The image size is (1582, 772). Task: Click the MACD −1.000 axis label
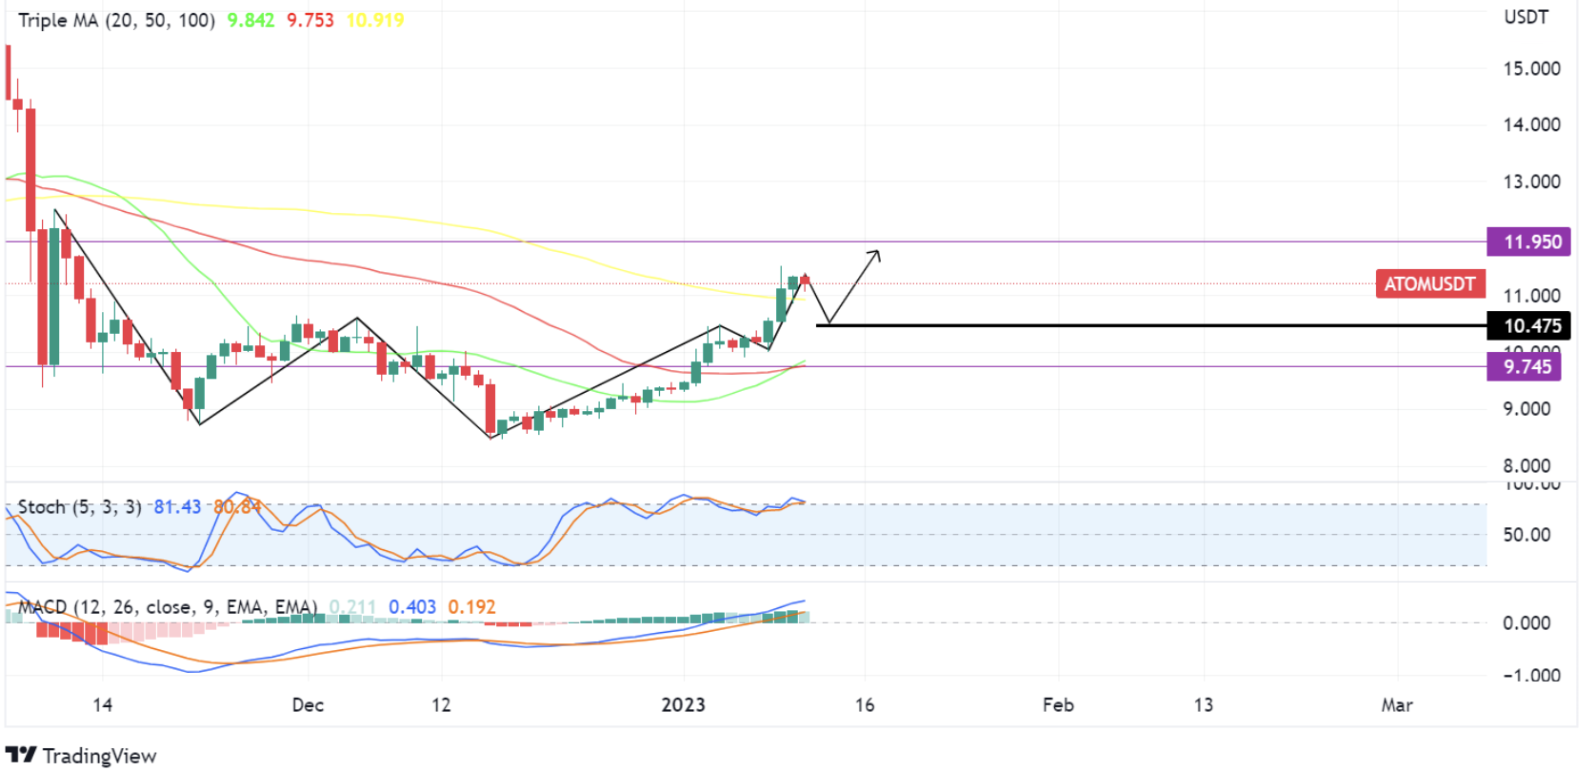[1532, 675]
